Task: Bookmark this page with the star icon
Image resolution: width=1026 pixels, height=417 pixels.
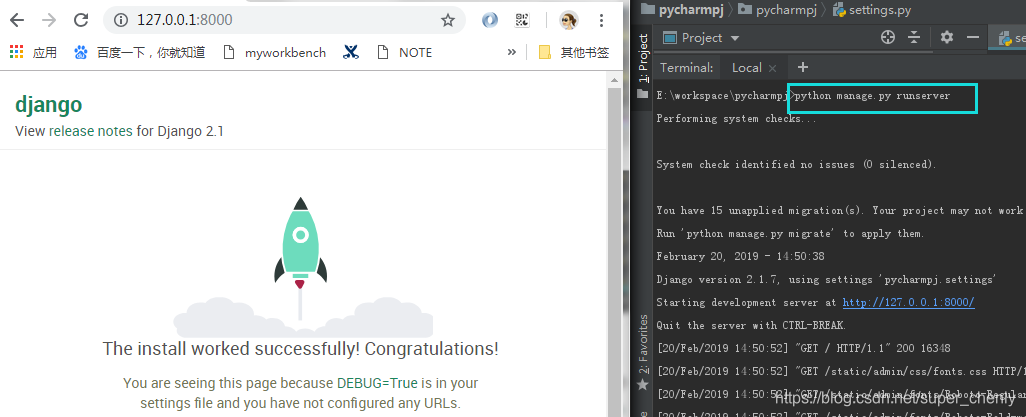Action: [448, 20]
